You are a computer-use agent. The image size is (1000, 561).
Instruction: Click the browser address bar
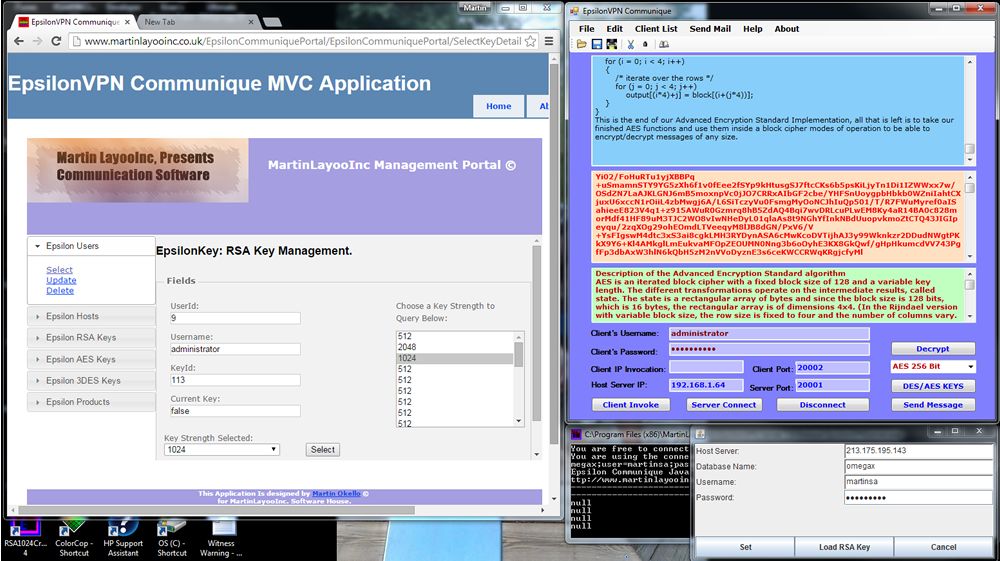(x=303, y=41)
